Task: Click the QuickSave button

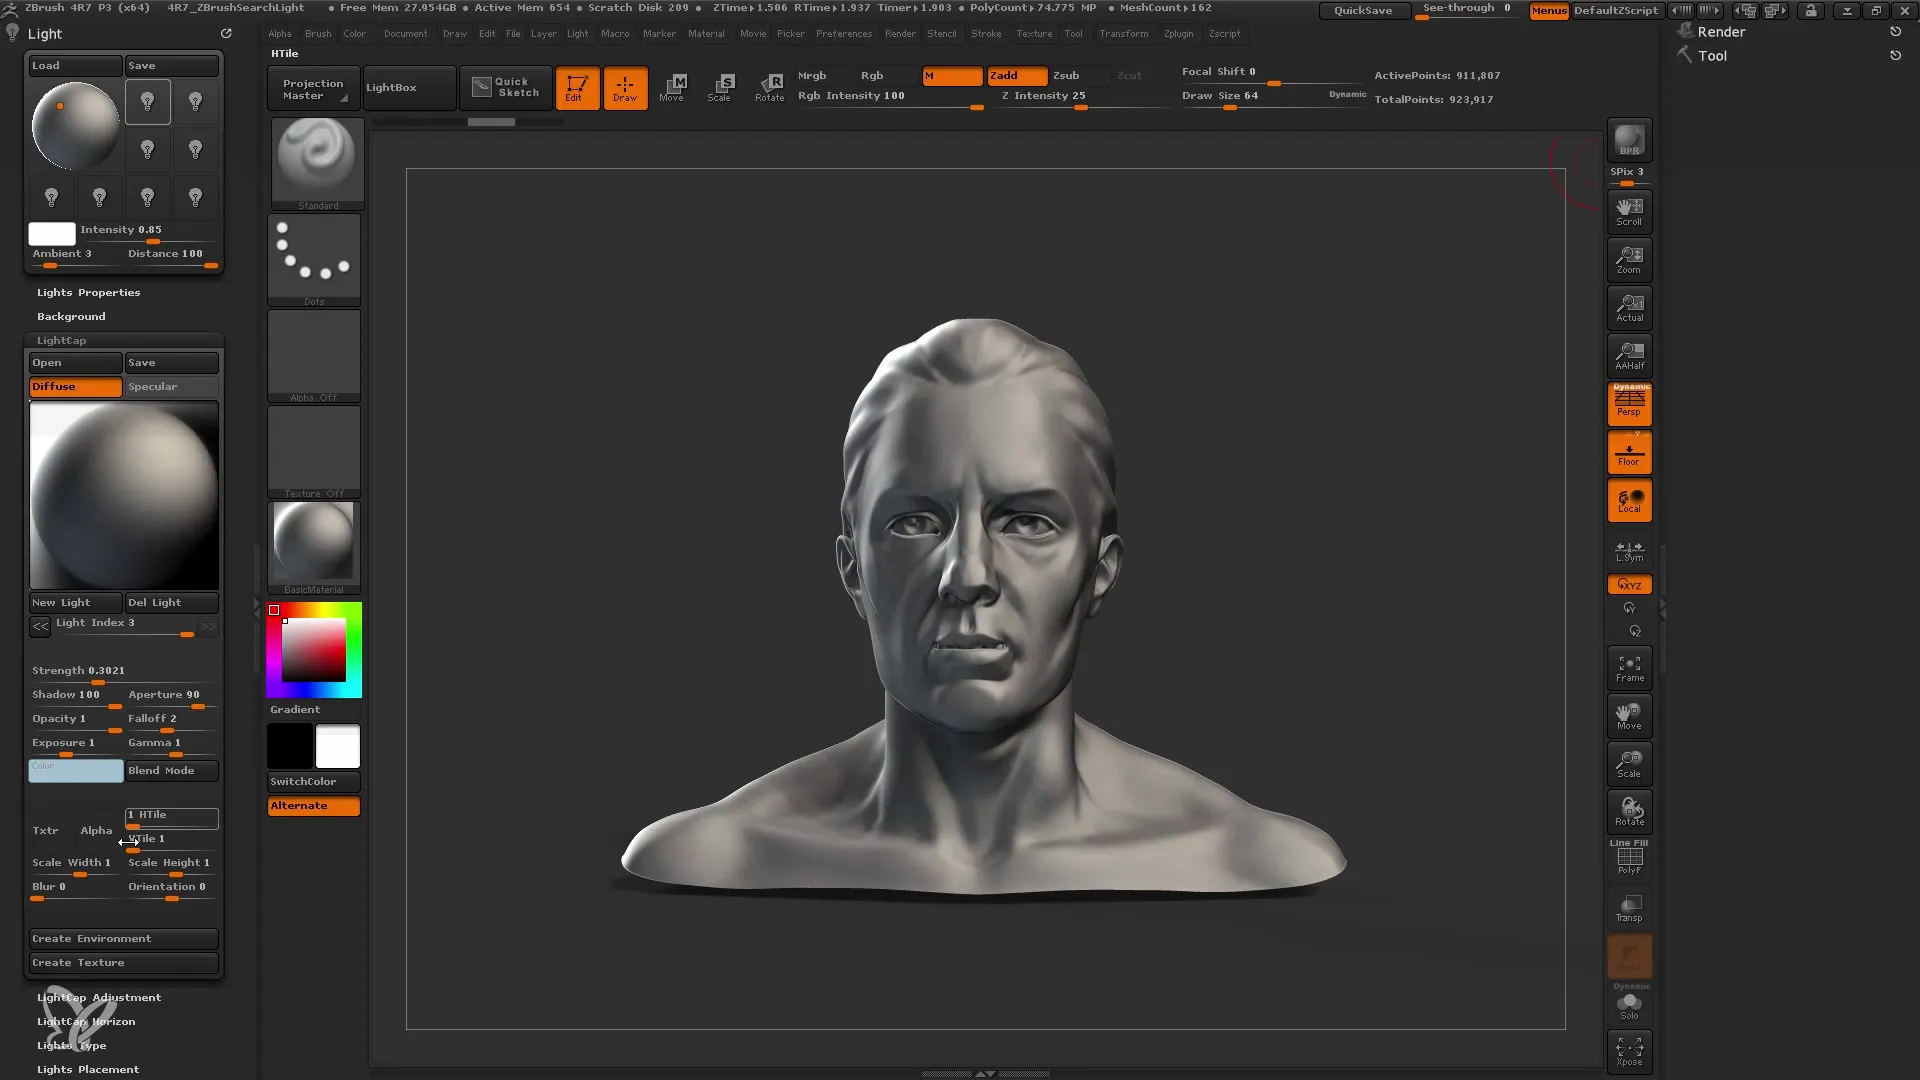Action: coord(1363,11)
